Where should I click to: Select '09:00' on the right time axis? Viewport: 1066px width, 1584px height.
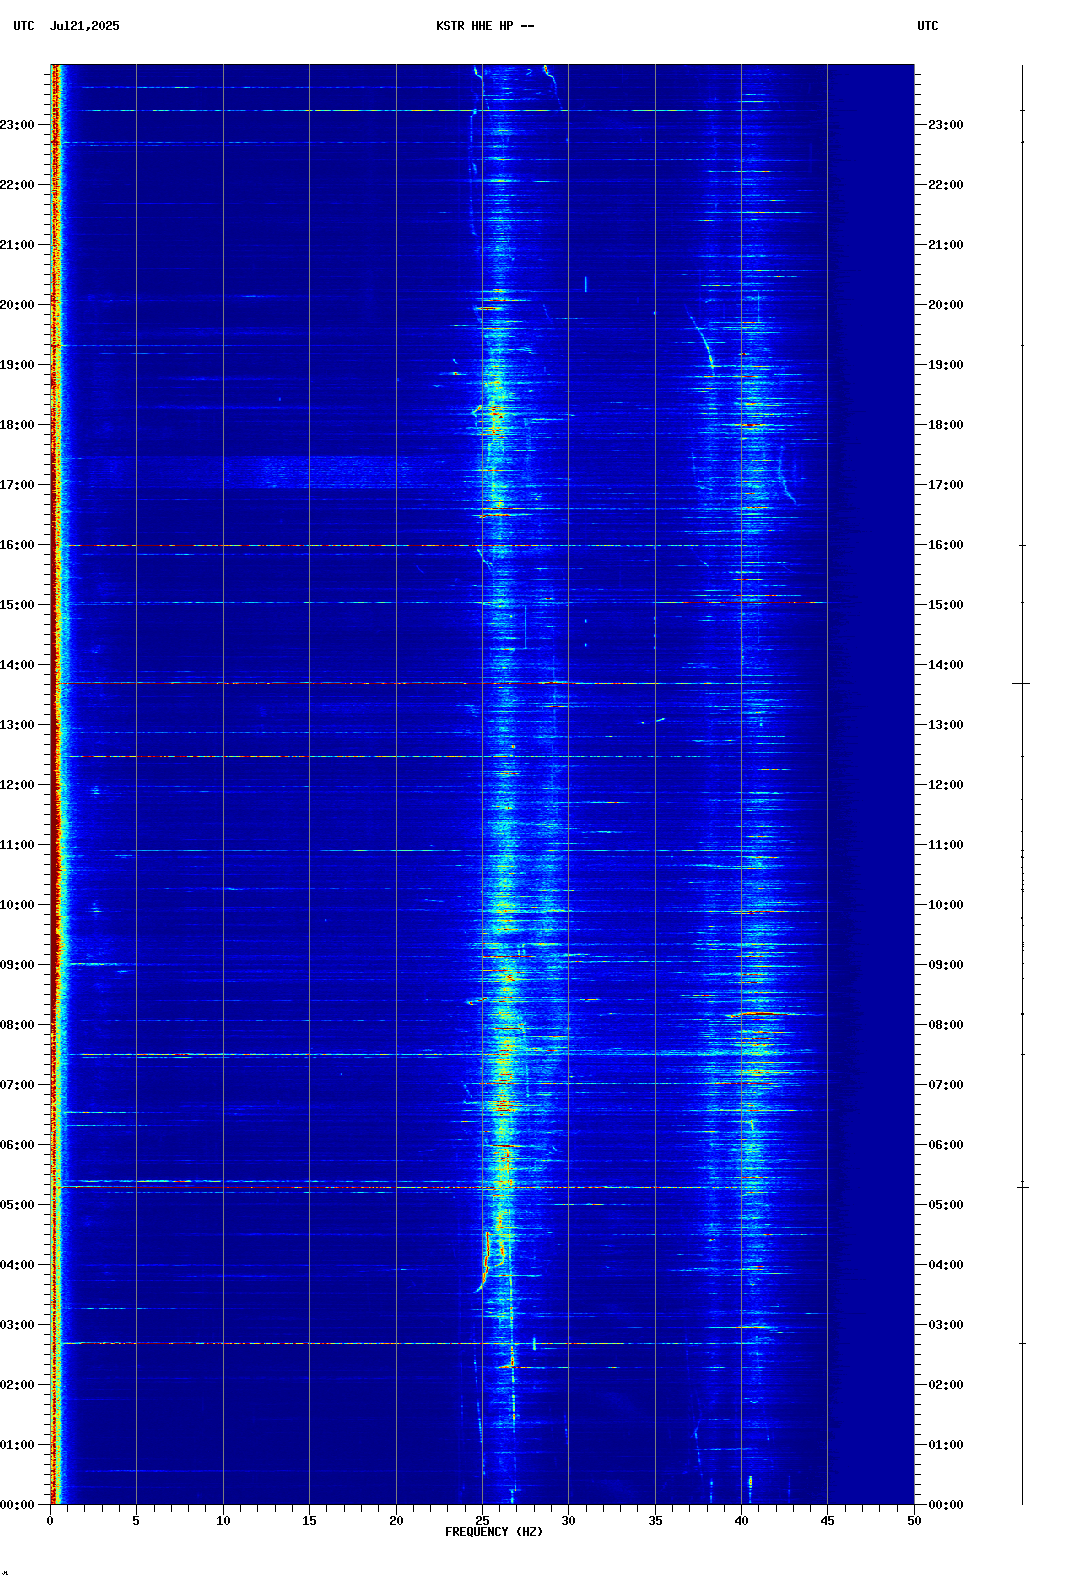[x=946, y=965]
